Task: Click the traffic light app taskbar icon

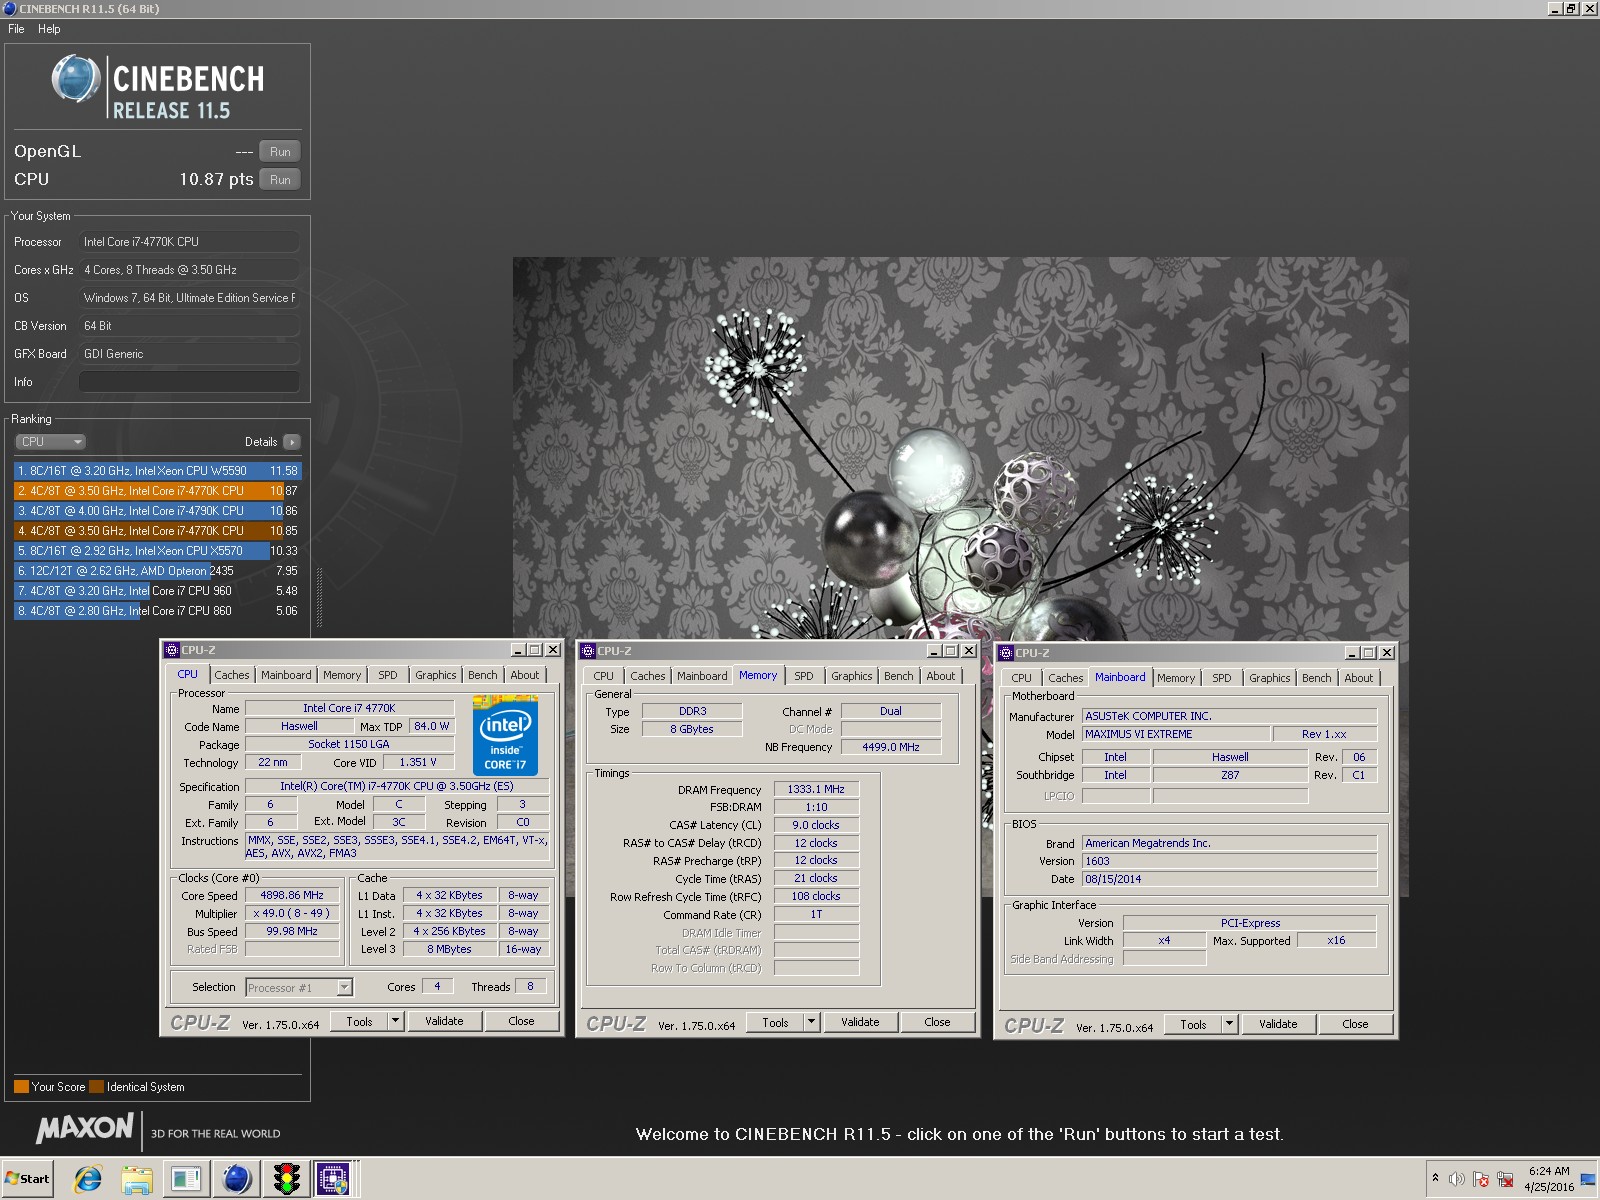Action: [286, 1179]
